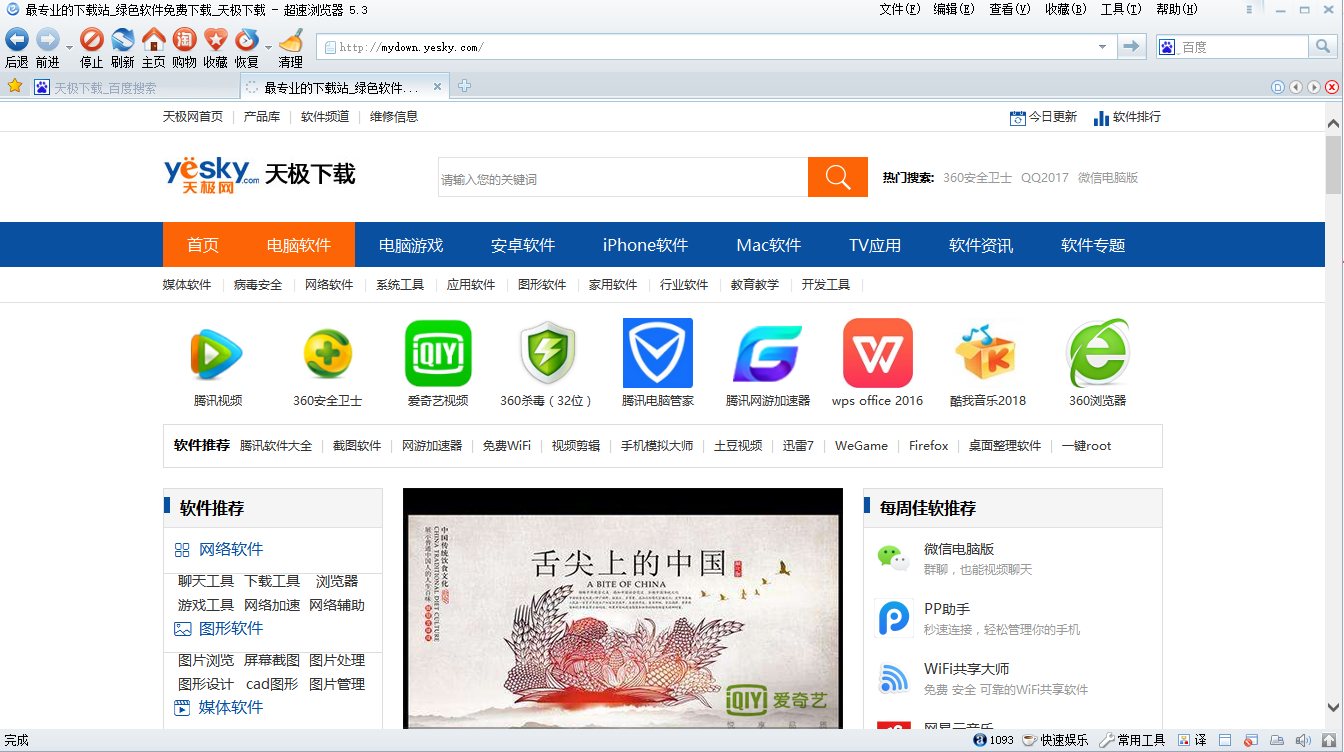The height and width of the screenshot is (752, 1344).
Task: Click the blue go arrow beside the address bar
Action: coord(1132,46)
